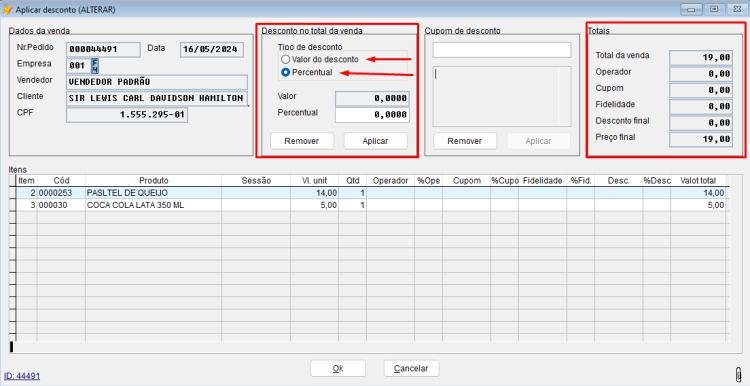Click Remover in total discount panel

(x=302, y=141)
